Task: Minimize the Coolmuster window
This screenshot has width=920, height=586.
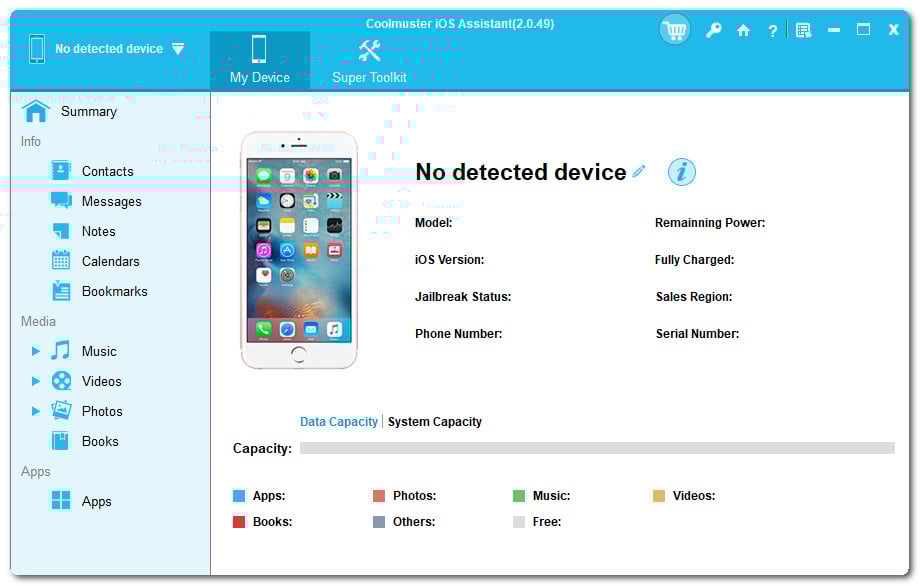Action: tap(834, 30)
